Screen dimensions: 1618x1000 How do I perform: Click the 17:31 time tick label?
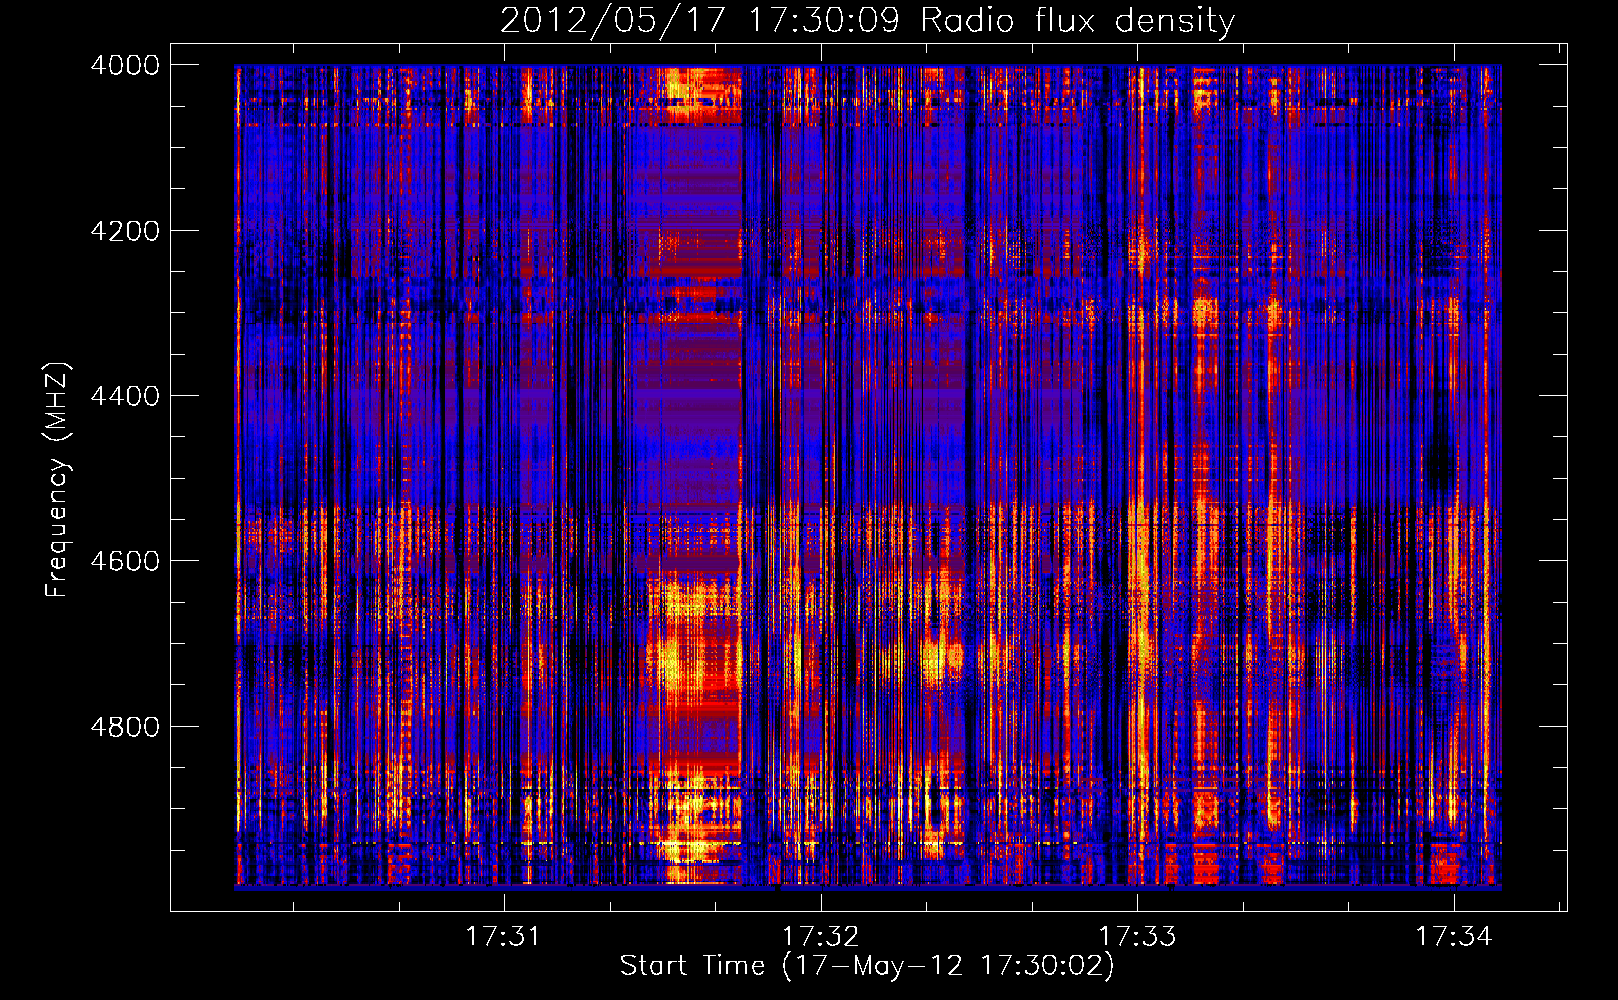(x=503, y=936)
